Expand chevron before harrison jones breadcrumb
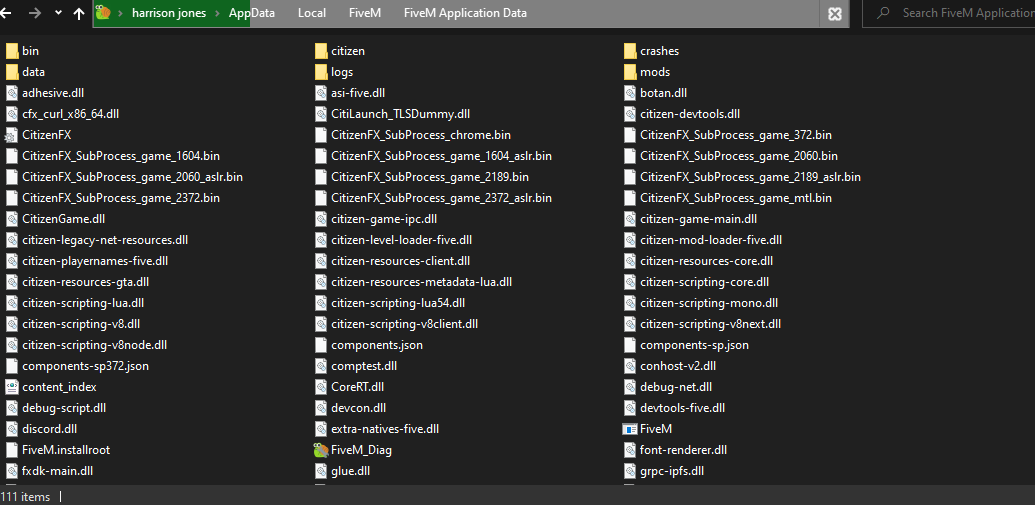 tap(121, 13)
